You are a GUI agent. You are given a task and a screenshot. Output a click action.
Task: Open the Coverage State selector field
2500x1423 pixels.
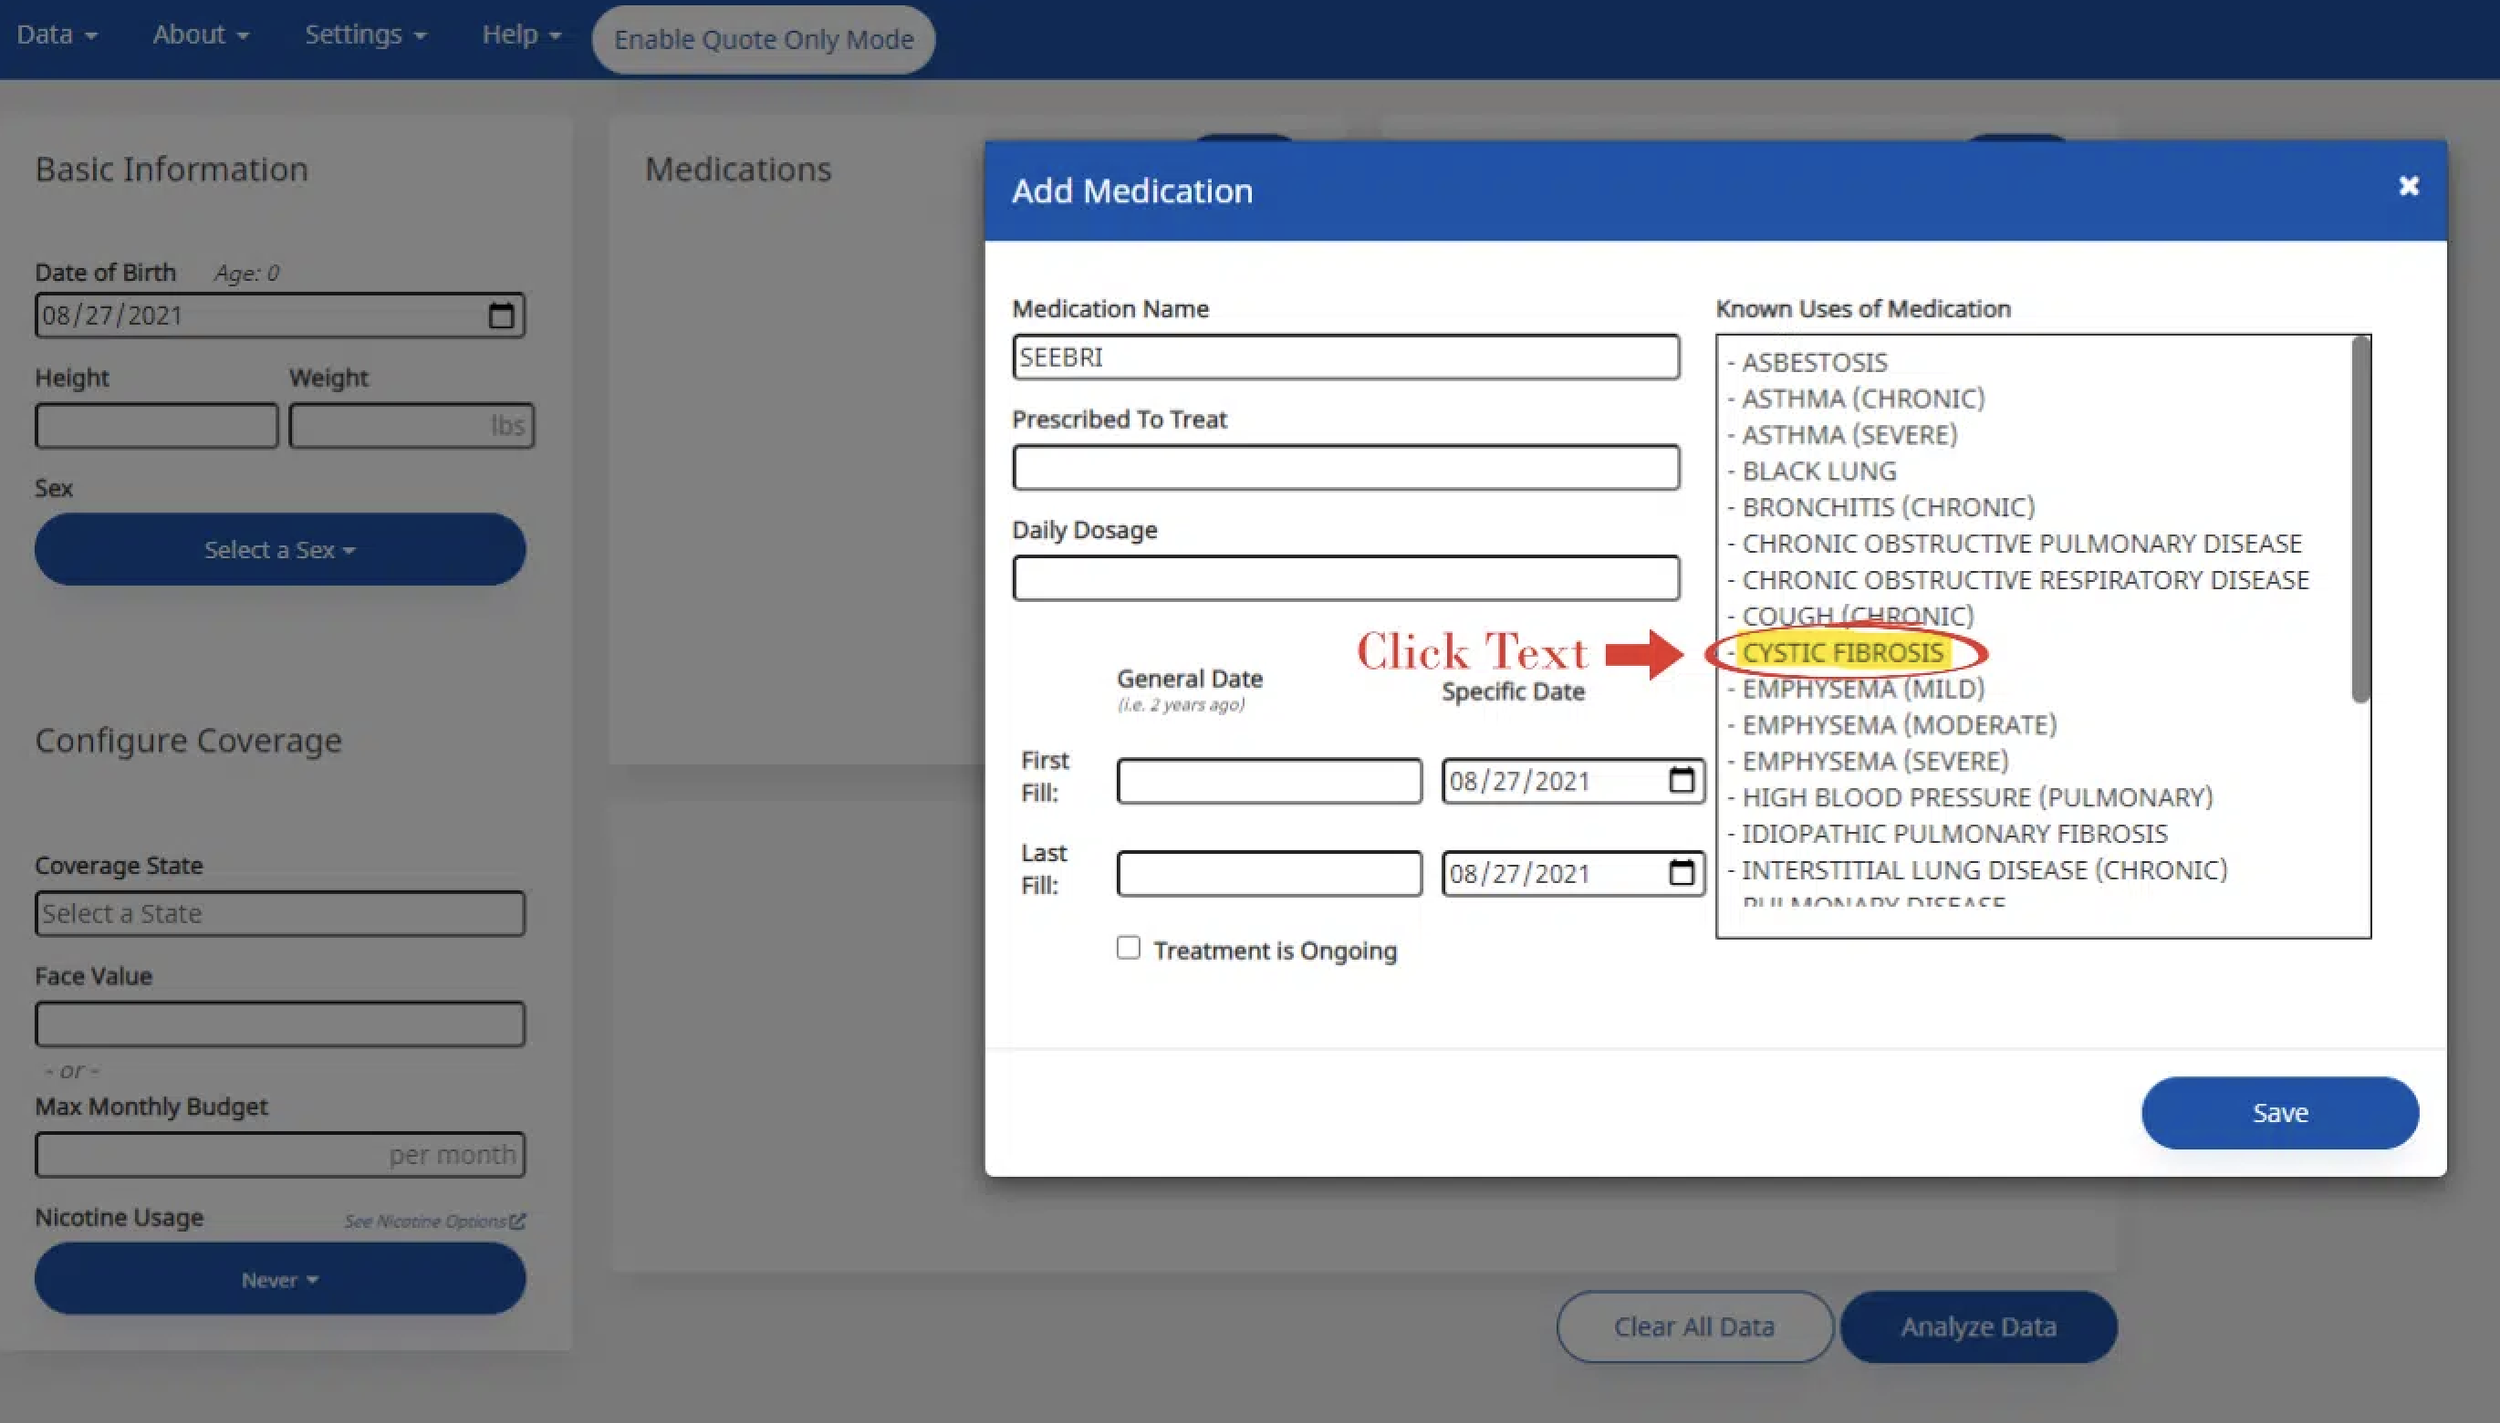click(x=280, y=913)
